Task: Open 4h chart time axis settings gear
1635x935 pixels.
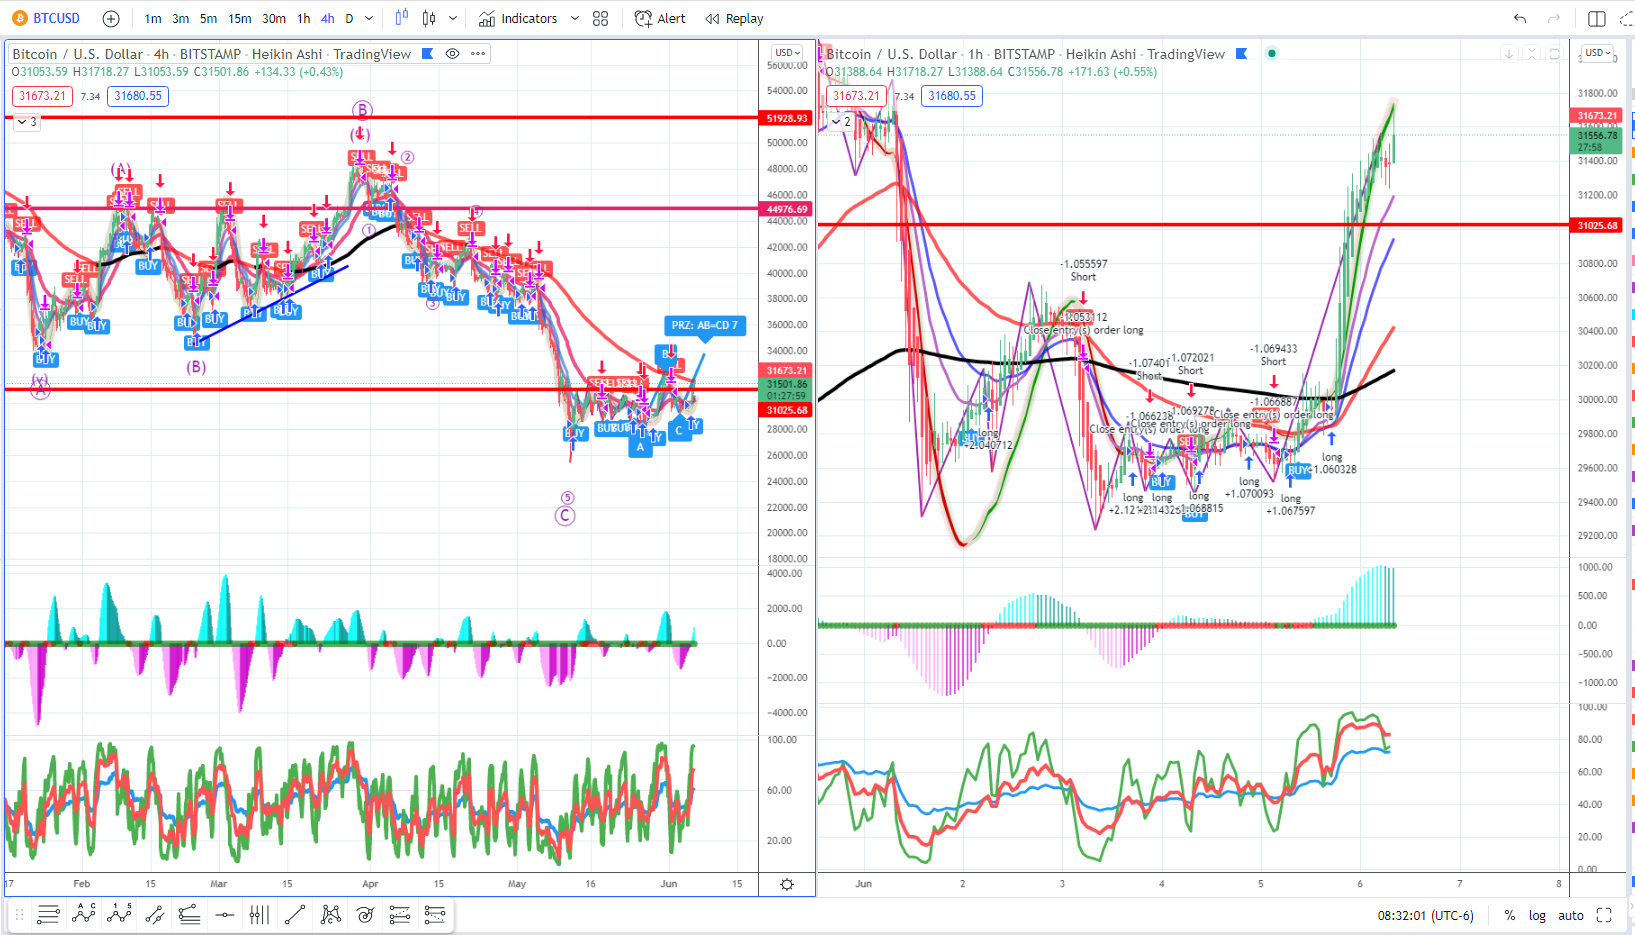Action: pos(787,884)
